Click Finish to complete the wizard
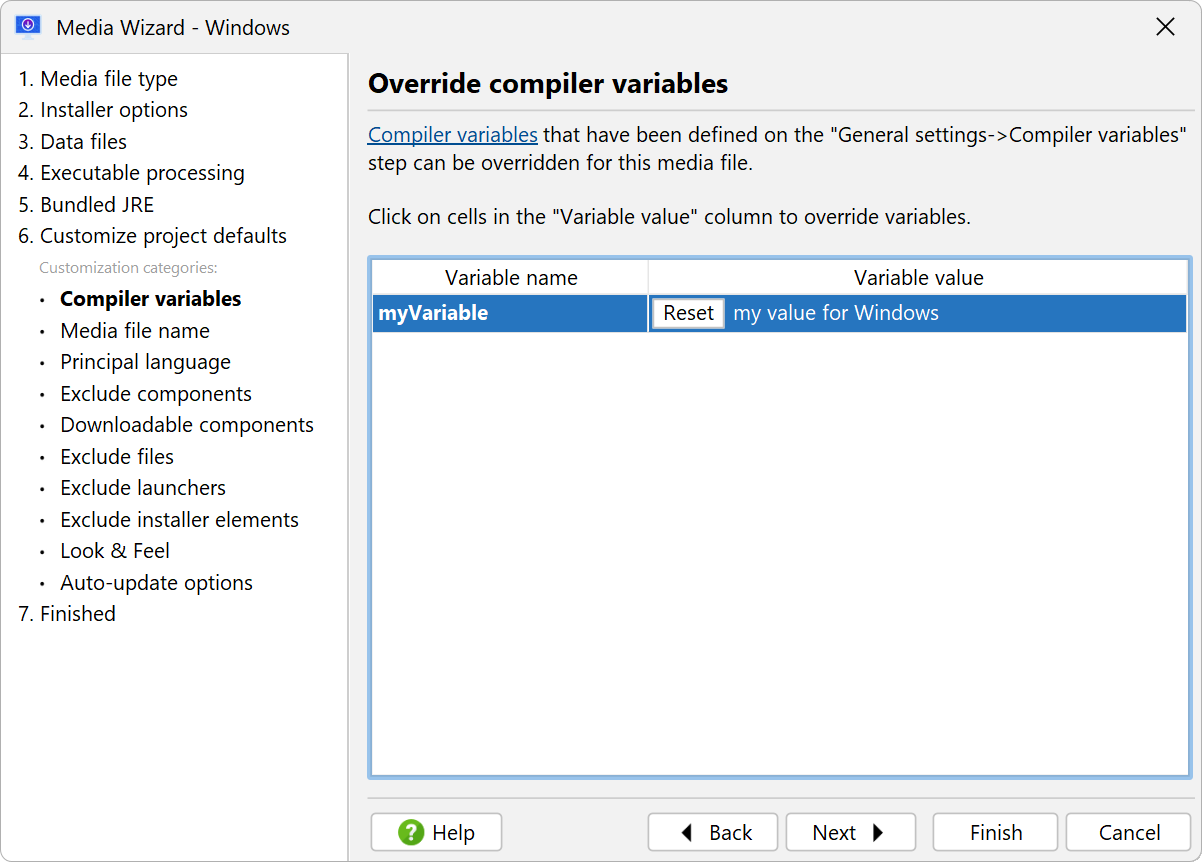Image resolution: width=1202 pixels, height=862 pixels. (x=995, y=832)
